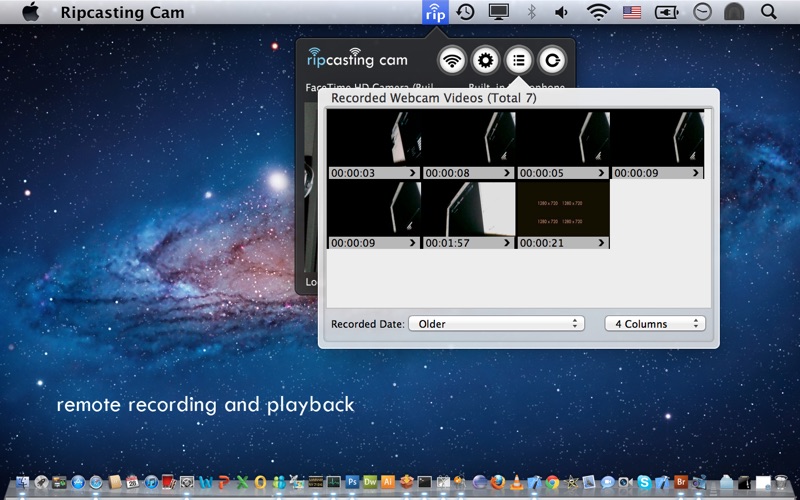Toggle the recorded videos list button
The width and height of the screenshot is (800, 500).
pyautogui.click(x=519, y=60)
